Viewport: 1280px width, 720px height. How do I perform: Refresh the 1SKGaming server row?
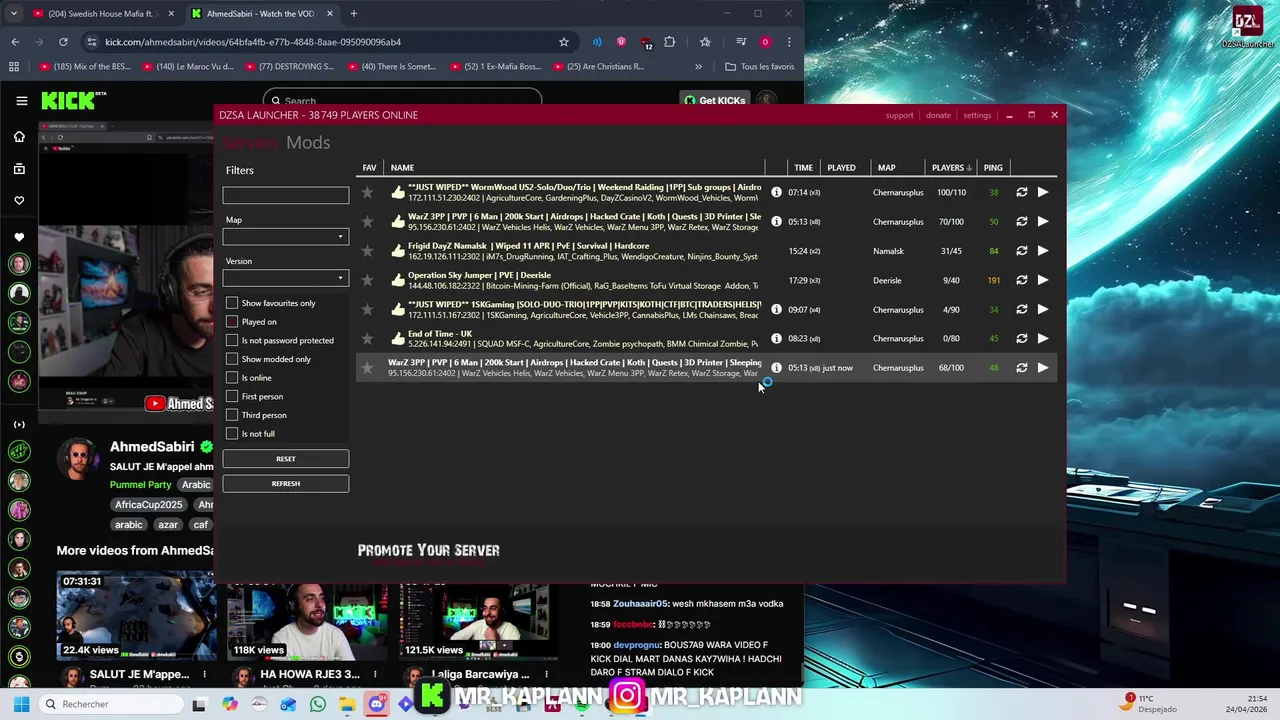pos(1021,309)
